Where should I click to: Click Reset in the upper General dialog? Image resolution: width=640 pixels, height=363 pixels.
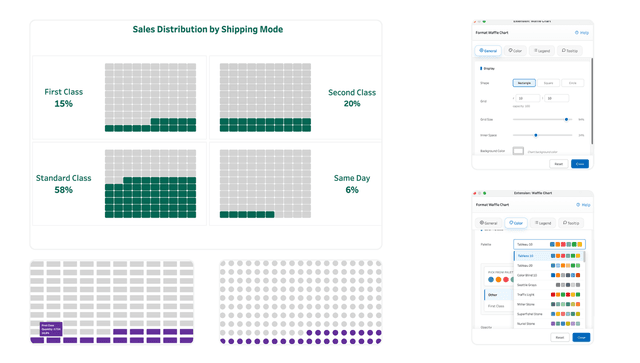coord(558,164)
